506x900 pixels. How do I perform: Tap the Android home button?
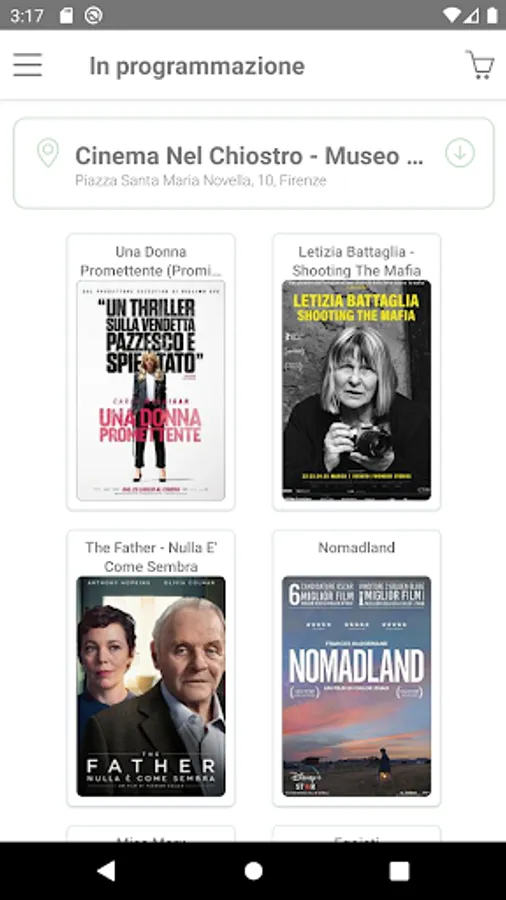pyautogui.click(x=253, y=871)
